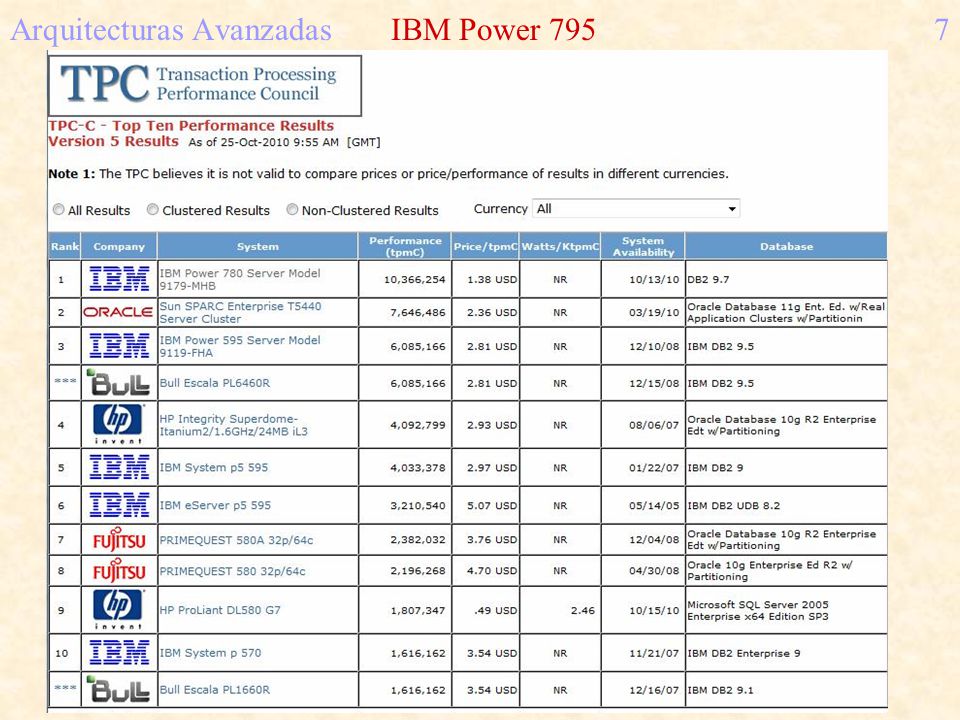Click the Arquitecturas Avanzadas slide title
This screenshot has width=960, height=720.
[171, 30]
